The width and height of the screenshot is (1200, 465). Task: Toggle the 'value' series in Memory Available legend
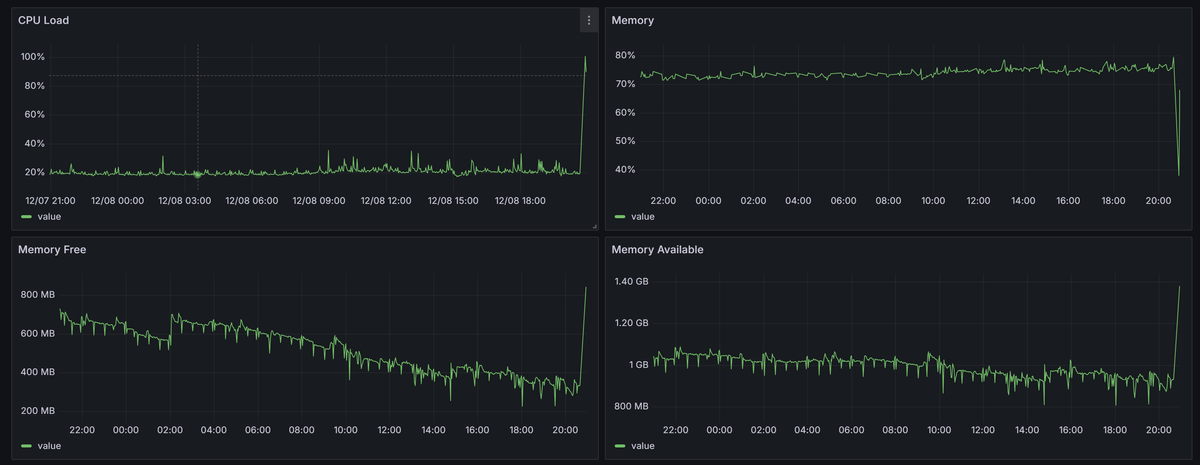point(643,445)
